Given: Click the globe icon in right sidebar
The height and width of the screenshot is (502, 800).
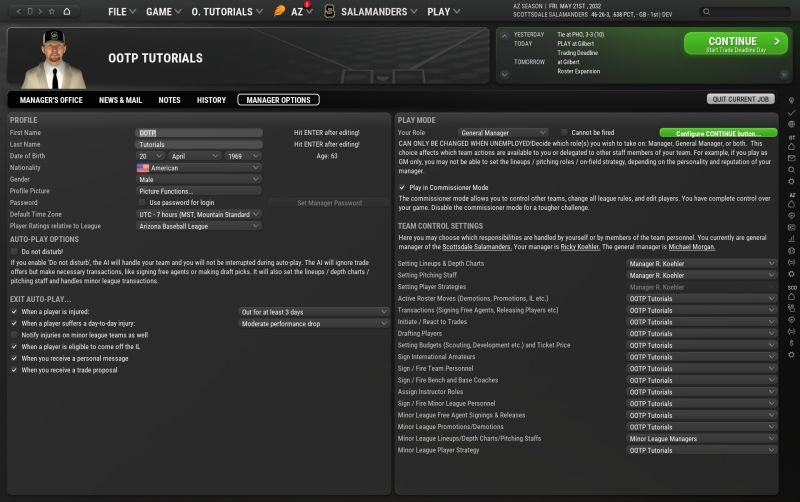Looking at the screenshot, I should pyautogui.click(x=791, y=124).
